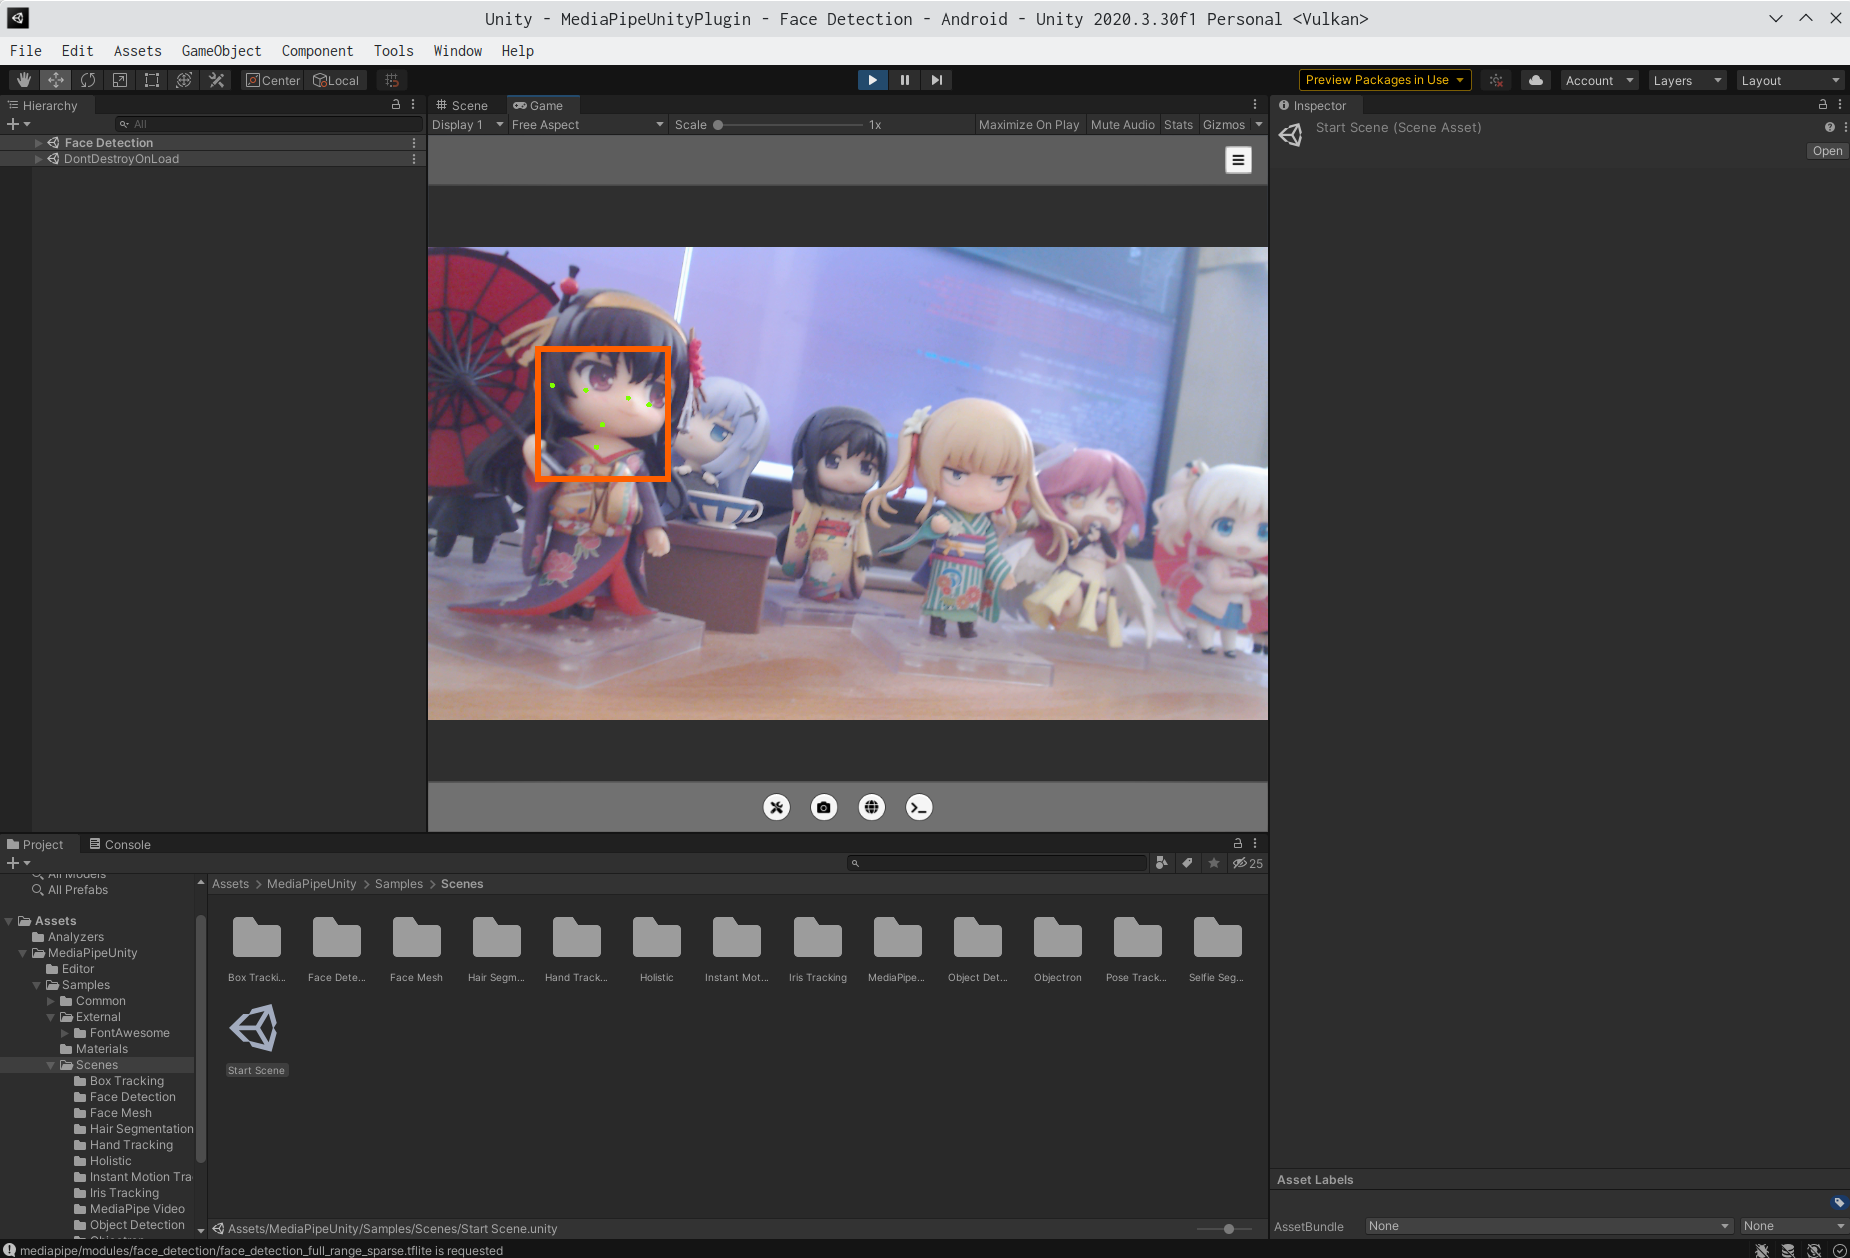1850x1258 pixels.
Task: Open Layers dropdown
Action: (x=1687, y=80)
